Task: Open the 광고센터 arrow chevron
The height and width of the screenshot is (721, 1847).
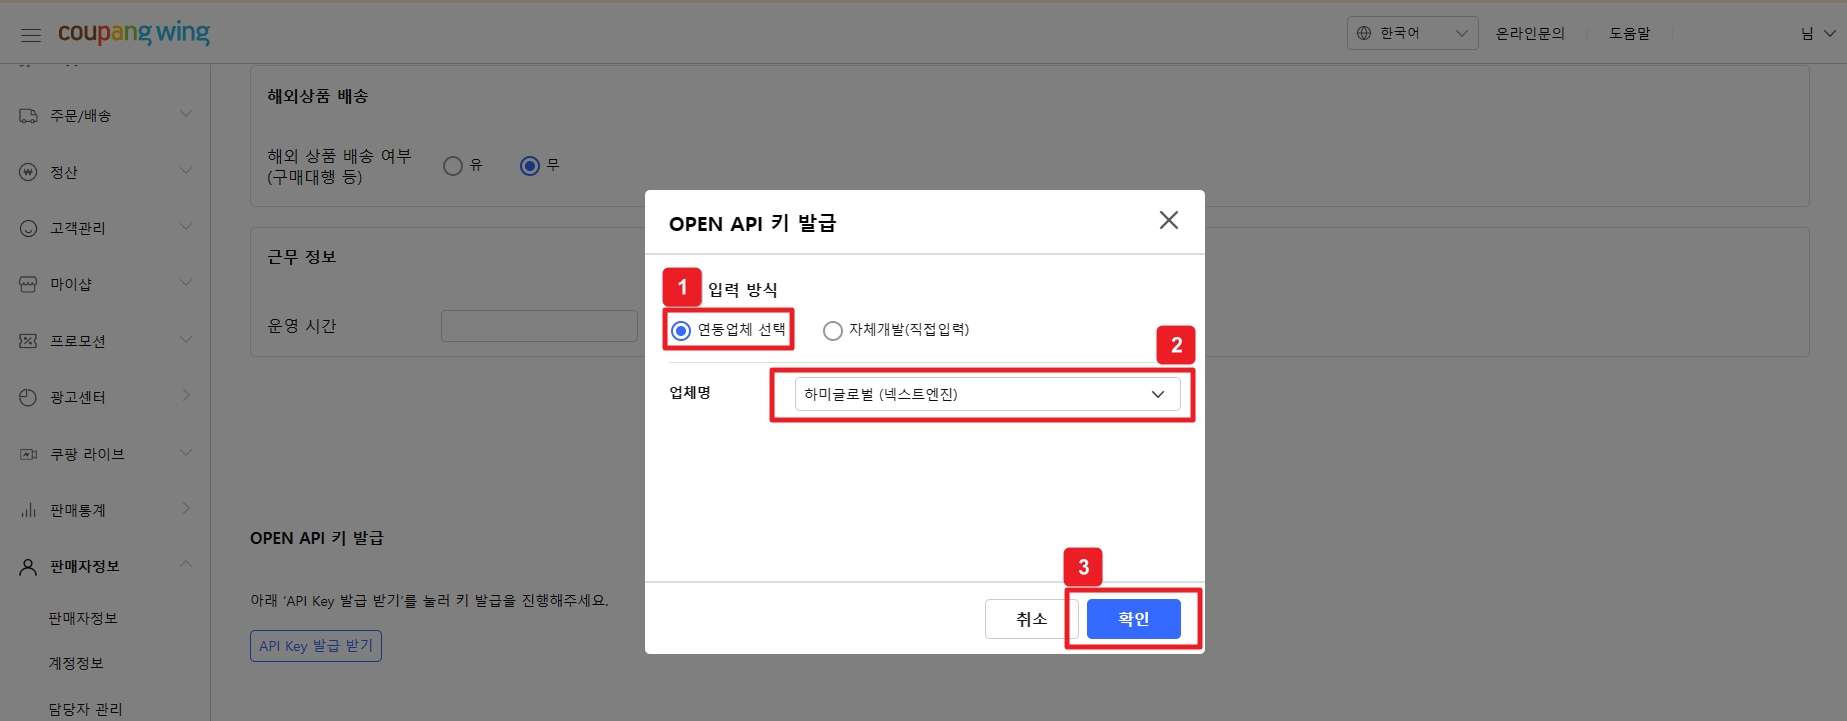Action: click(x=186, y=396)
